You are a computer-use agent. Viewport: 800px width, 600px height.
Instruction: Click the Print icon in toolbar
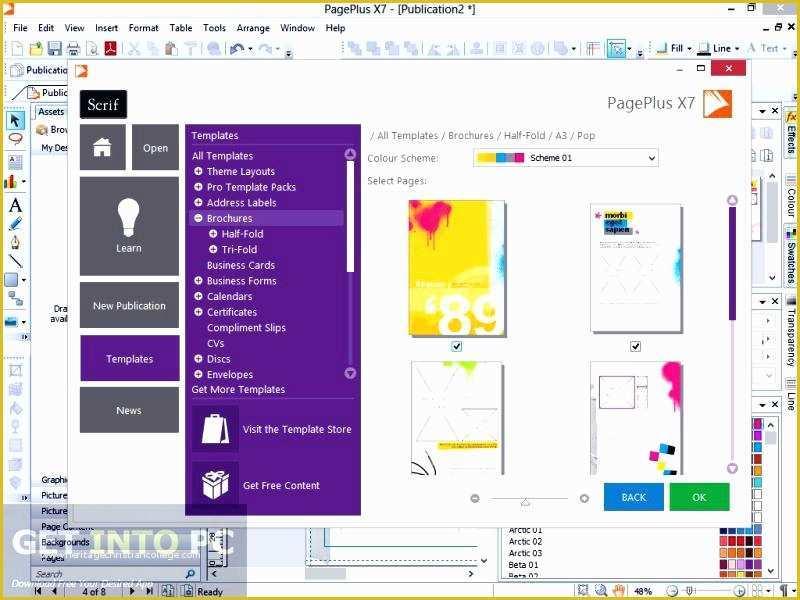73,48
